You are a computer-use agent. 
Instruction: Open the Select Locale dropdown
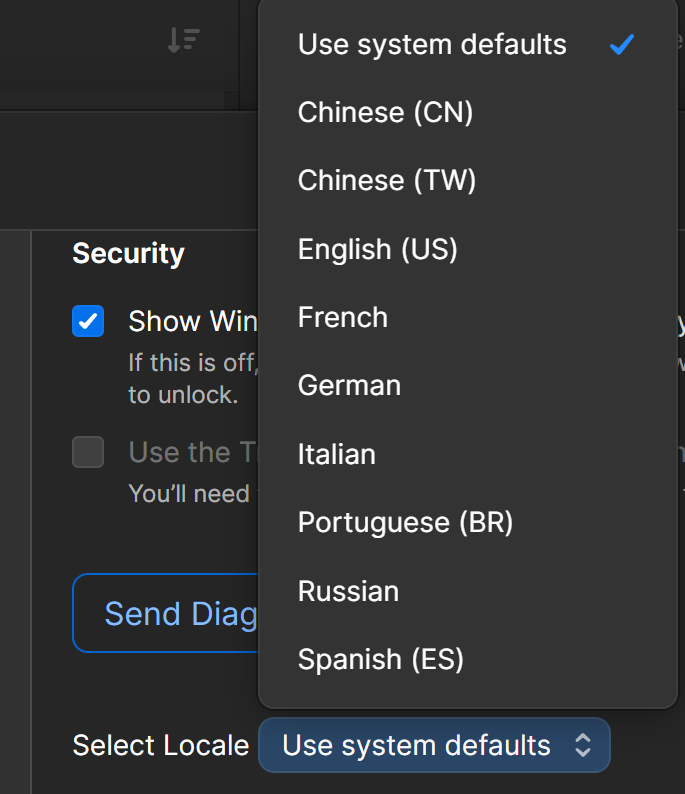(433, 745)
